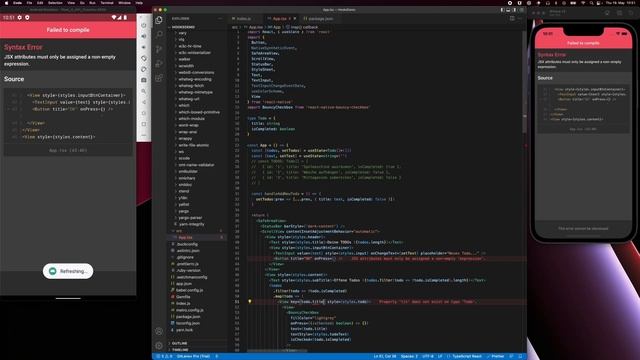Viewport: 640px width, 360px height.
Task: Open the Apple menu
Action: [x=6, y=3]
